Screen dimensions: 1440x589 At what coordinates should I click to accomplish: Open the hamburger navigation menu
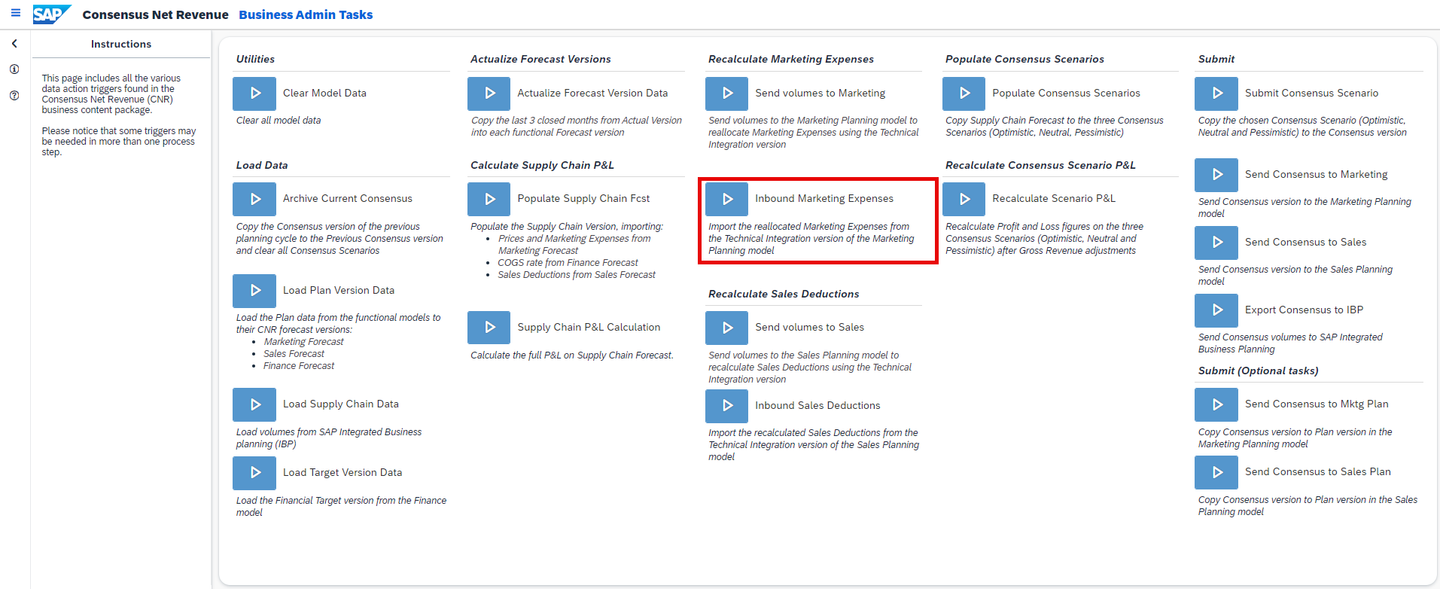point(15,14)
